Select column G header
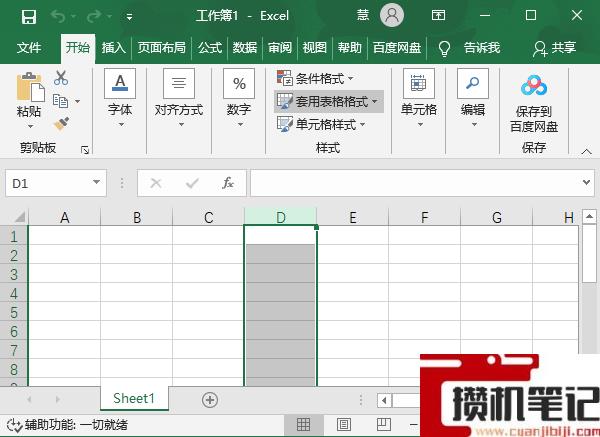Viewport: 600px width, 437px height. (x=496, y=217)
